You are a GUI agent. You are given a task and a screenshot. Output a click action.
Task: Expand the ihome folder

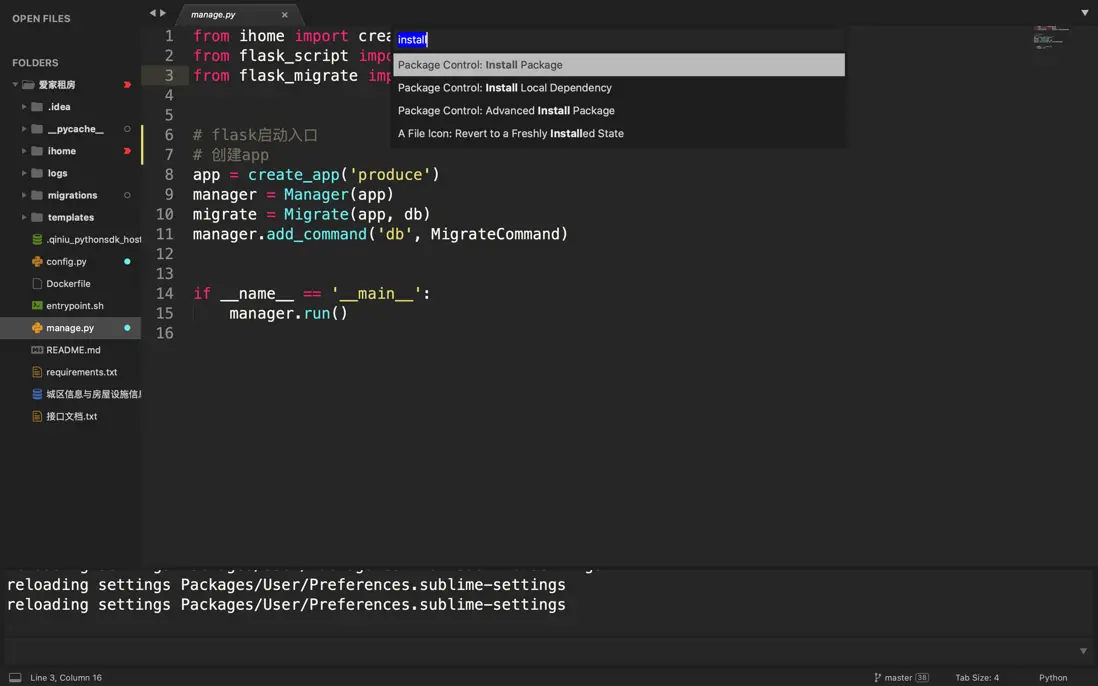24,151
